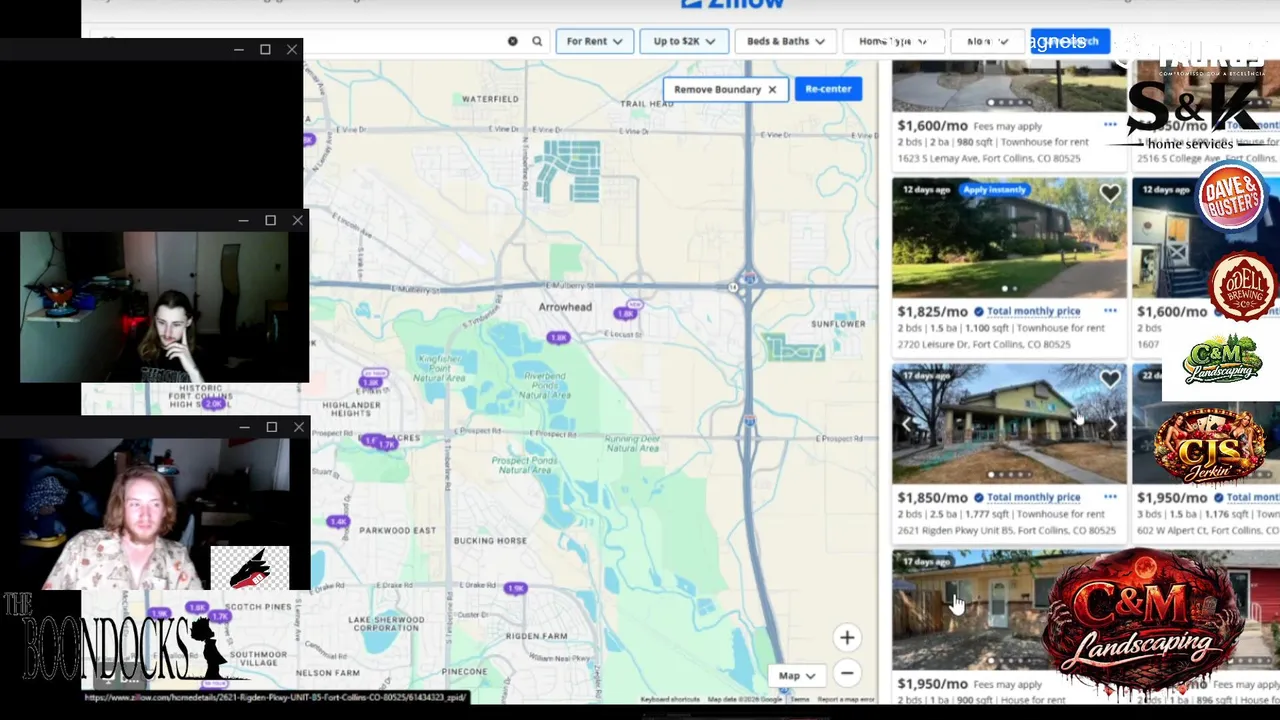Open the 2621 Rigden Pkwy listing photo
The image size is (1280, 720).
(1009, 424)
